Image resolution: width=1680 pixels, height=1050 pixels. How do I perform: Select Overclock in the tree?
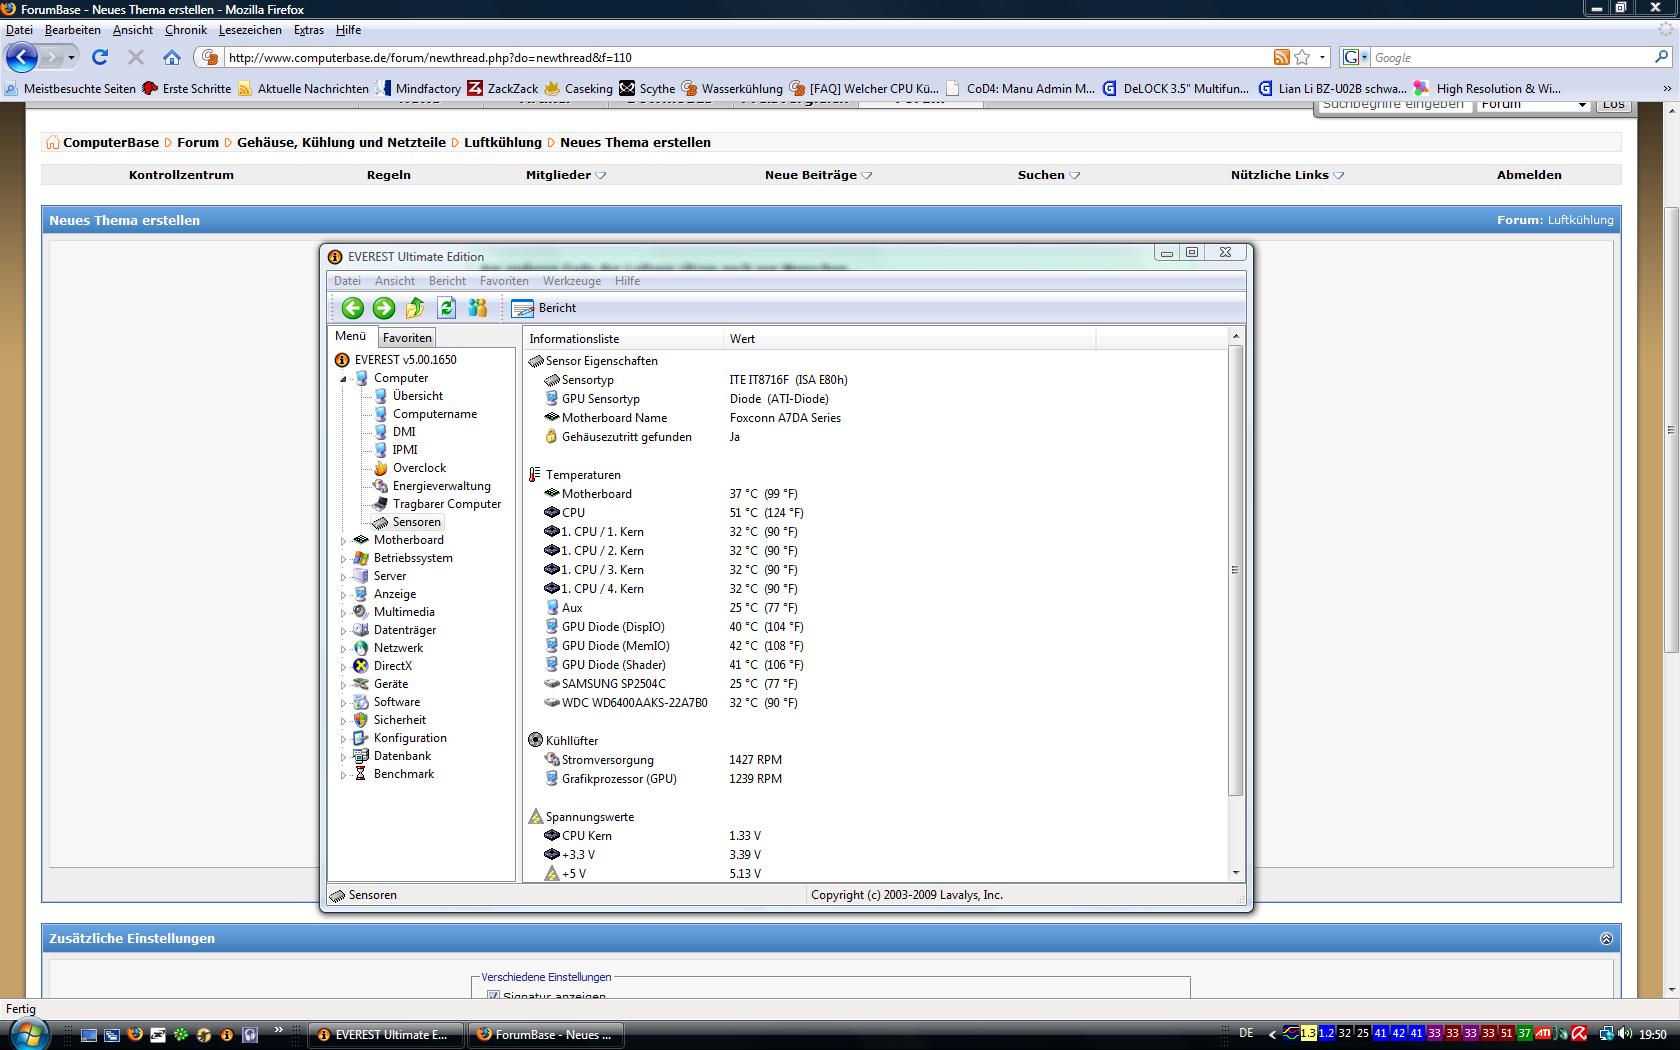point(419,468)
